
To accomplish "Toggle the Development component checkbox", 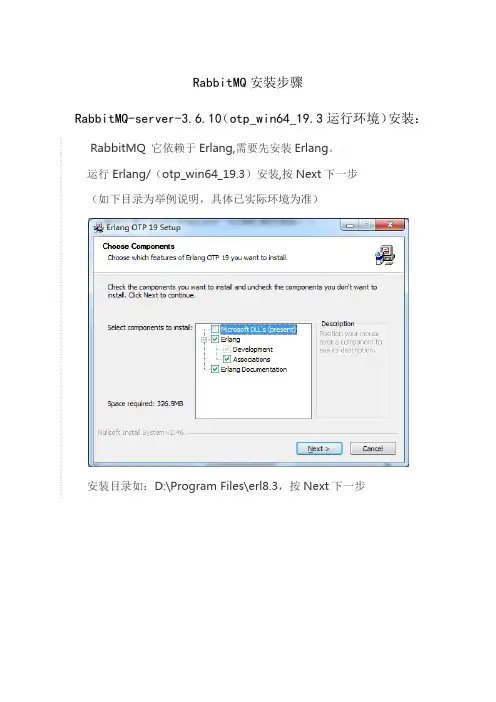I will [x=227, y=349].
